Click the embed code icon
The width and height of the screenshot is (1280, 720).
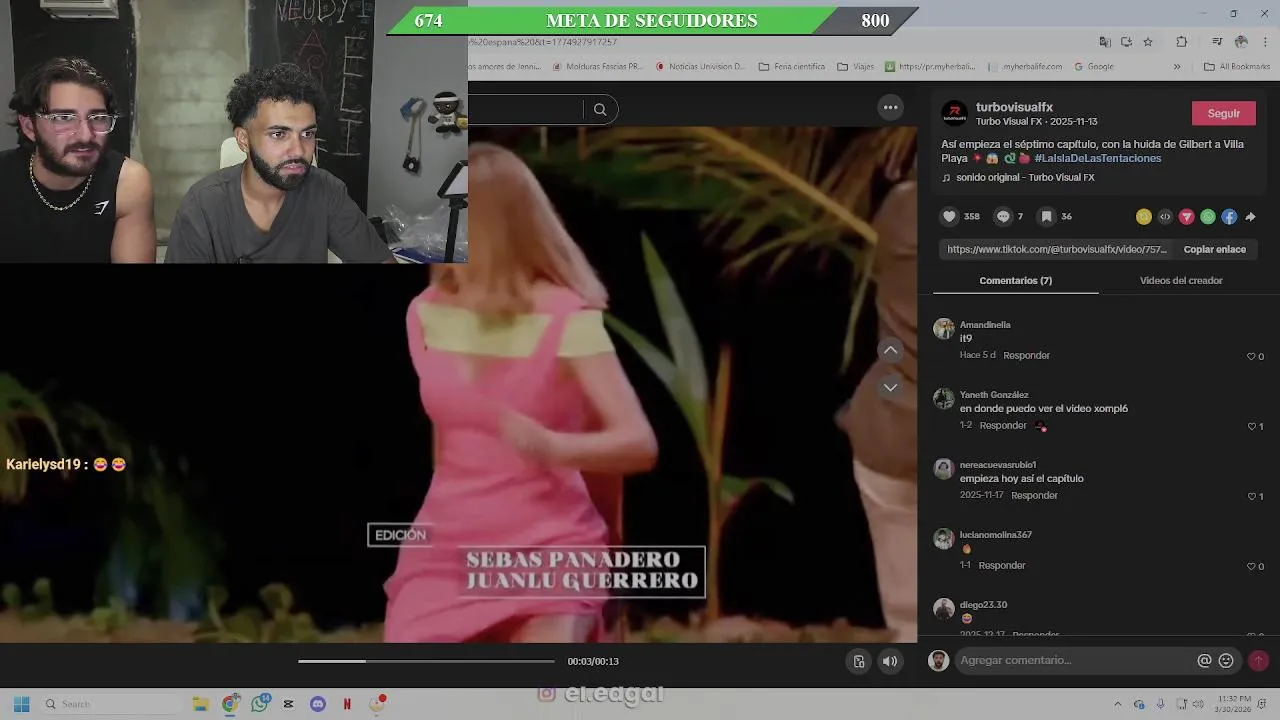pos(1165,216)
